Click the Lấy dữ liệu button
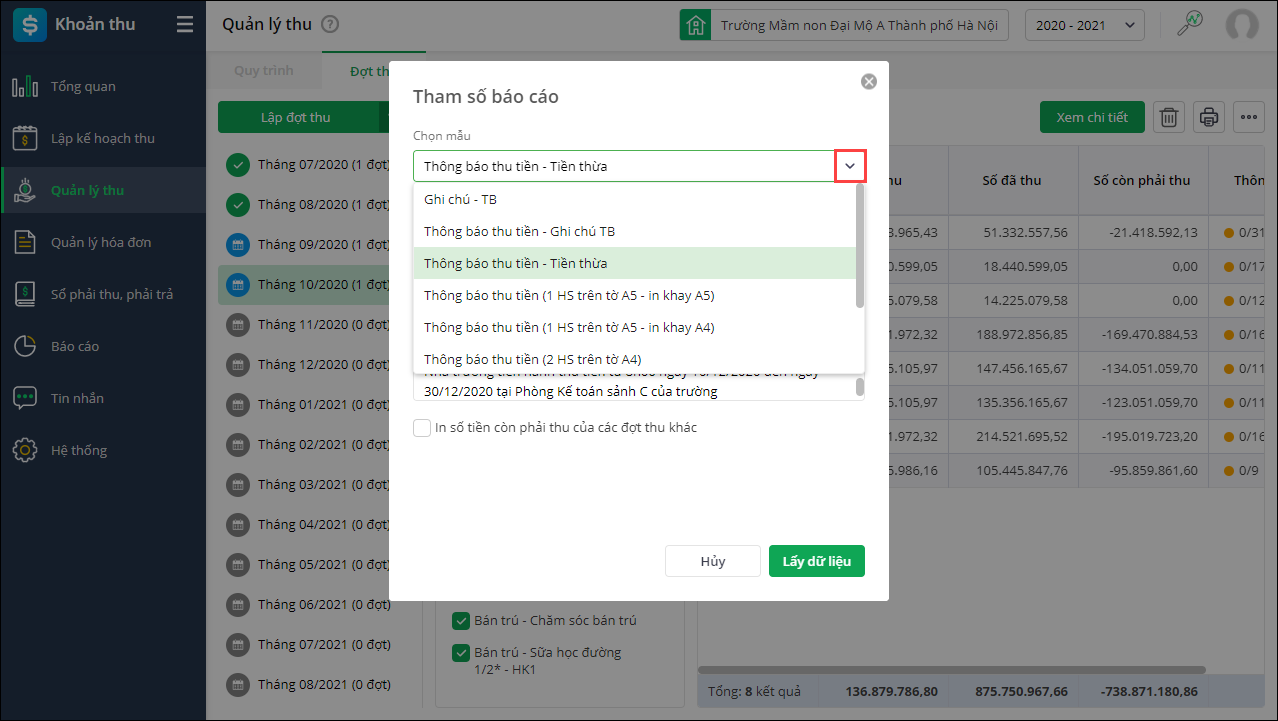 pyautogui.click(x=816, y=561)
